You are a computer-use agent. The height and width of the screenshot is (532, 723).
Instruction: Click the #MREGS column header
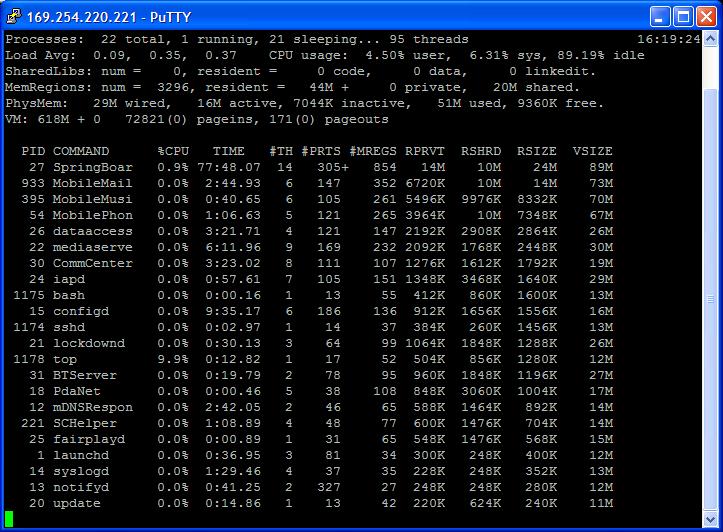click(373, 151)
